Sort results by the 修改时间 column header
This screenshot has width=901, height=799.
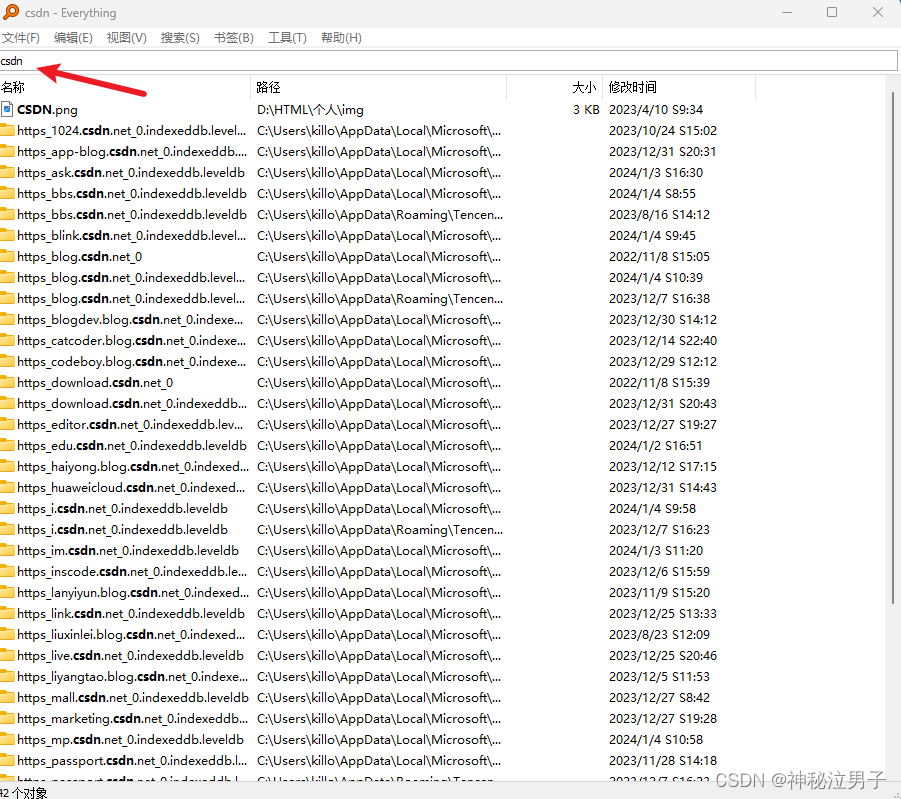[679, 87]
